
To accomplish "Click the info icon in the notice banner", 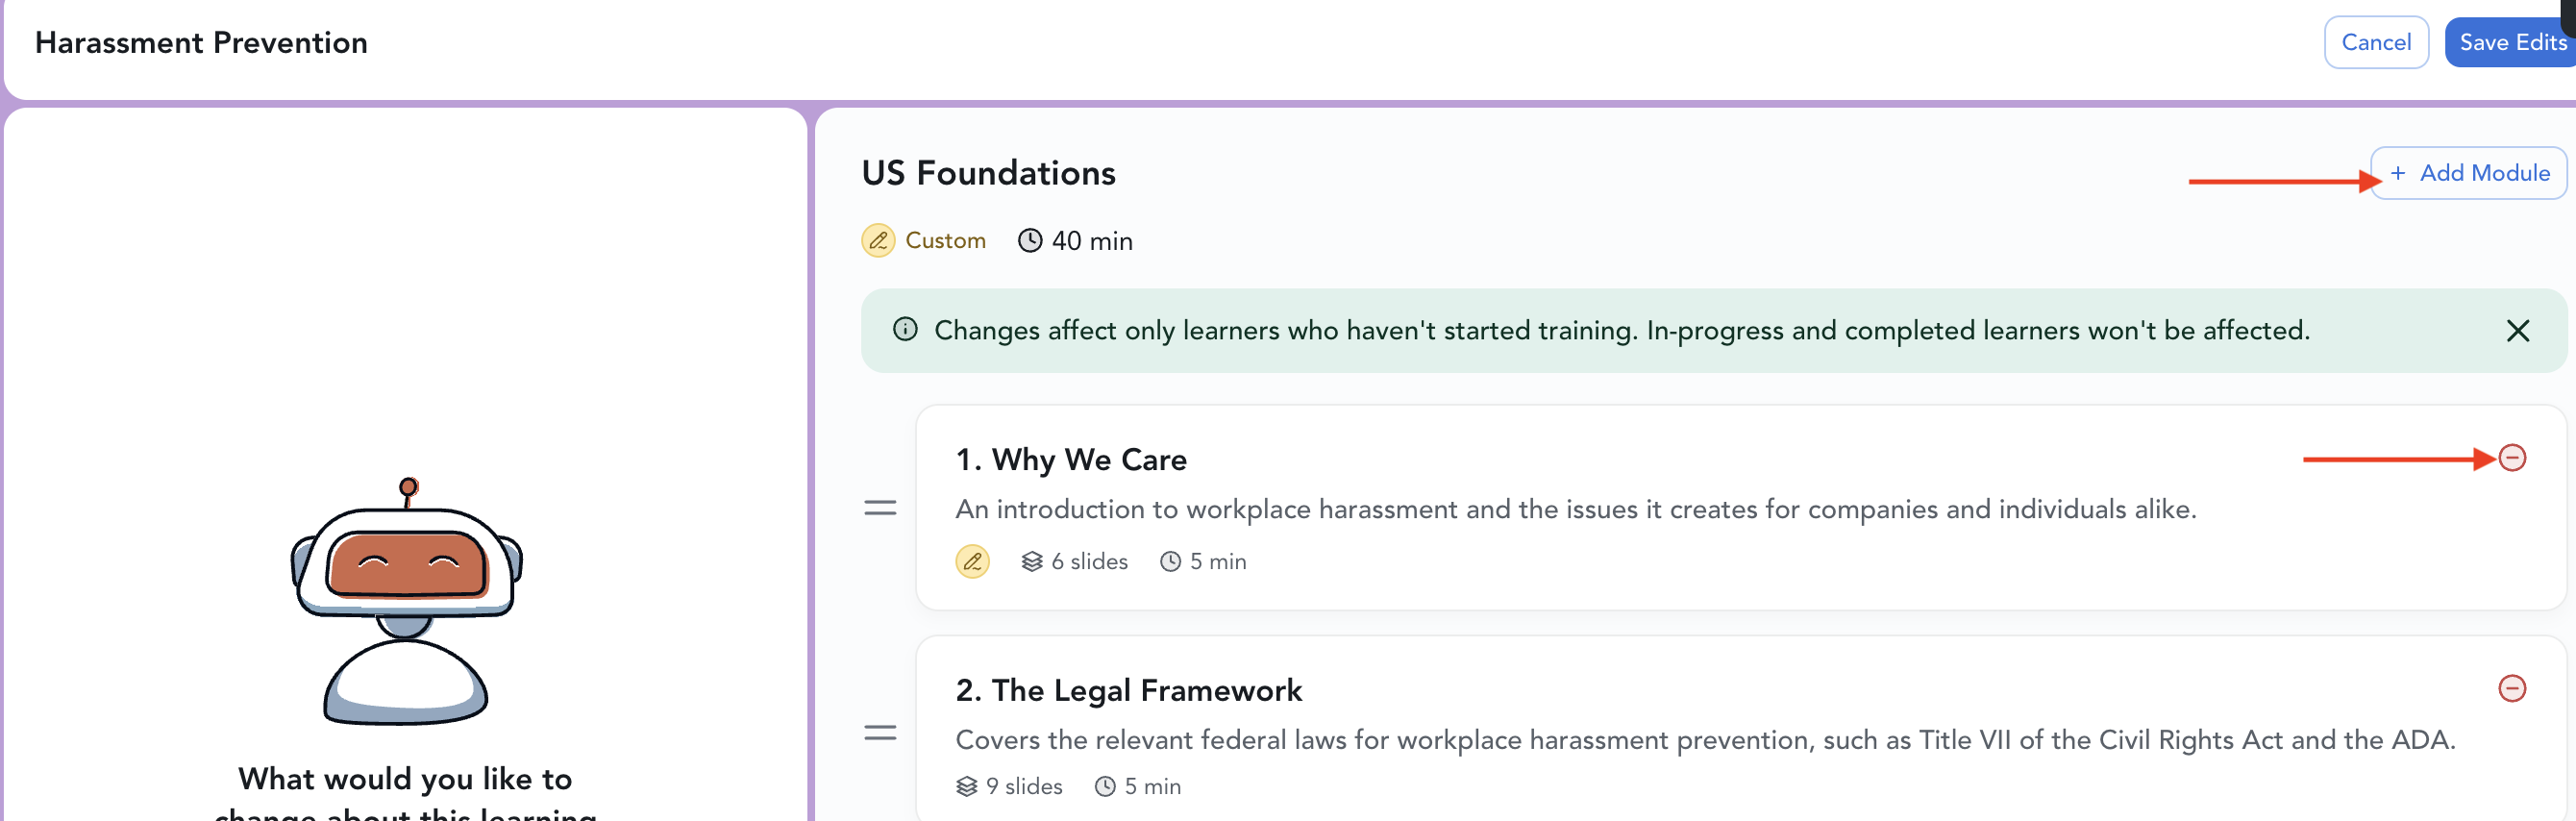I will [x=904, y=330].
